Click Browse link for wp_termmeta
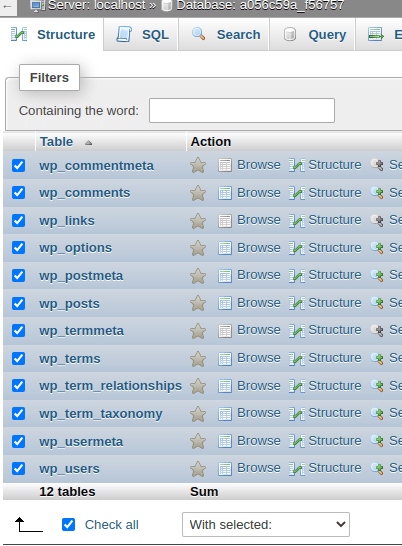The image size is (402, 546). [x=259, y=330]
